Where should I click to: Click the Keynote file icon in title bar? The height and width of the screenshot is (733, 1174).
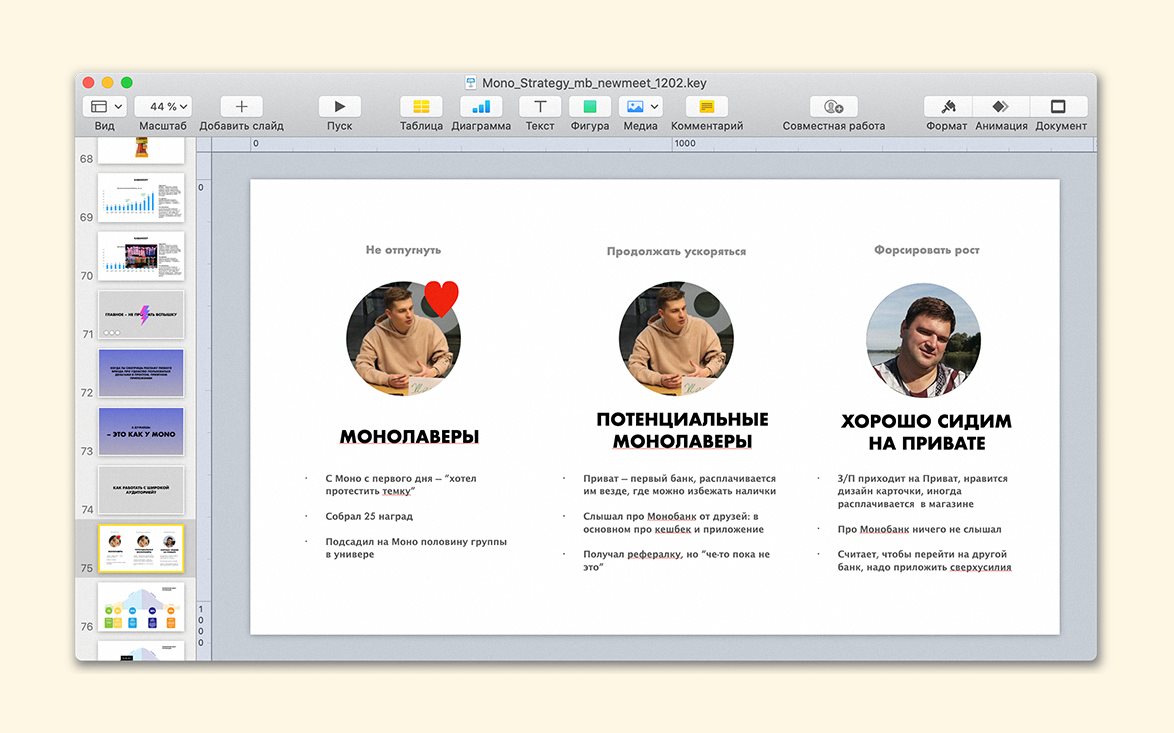[x=470, y=82]
